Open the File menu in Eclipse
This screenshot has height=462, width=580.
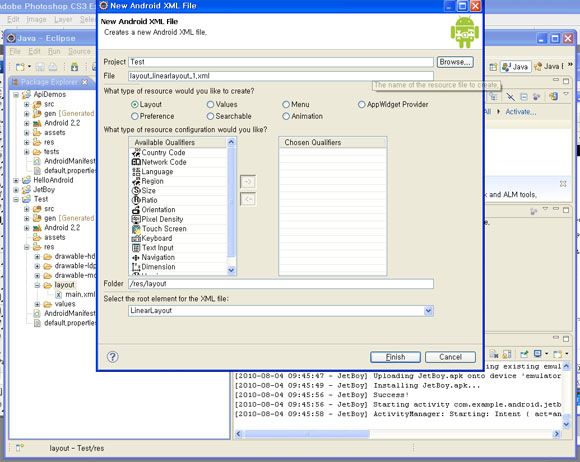click(15, 51)
